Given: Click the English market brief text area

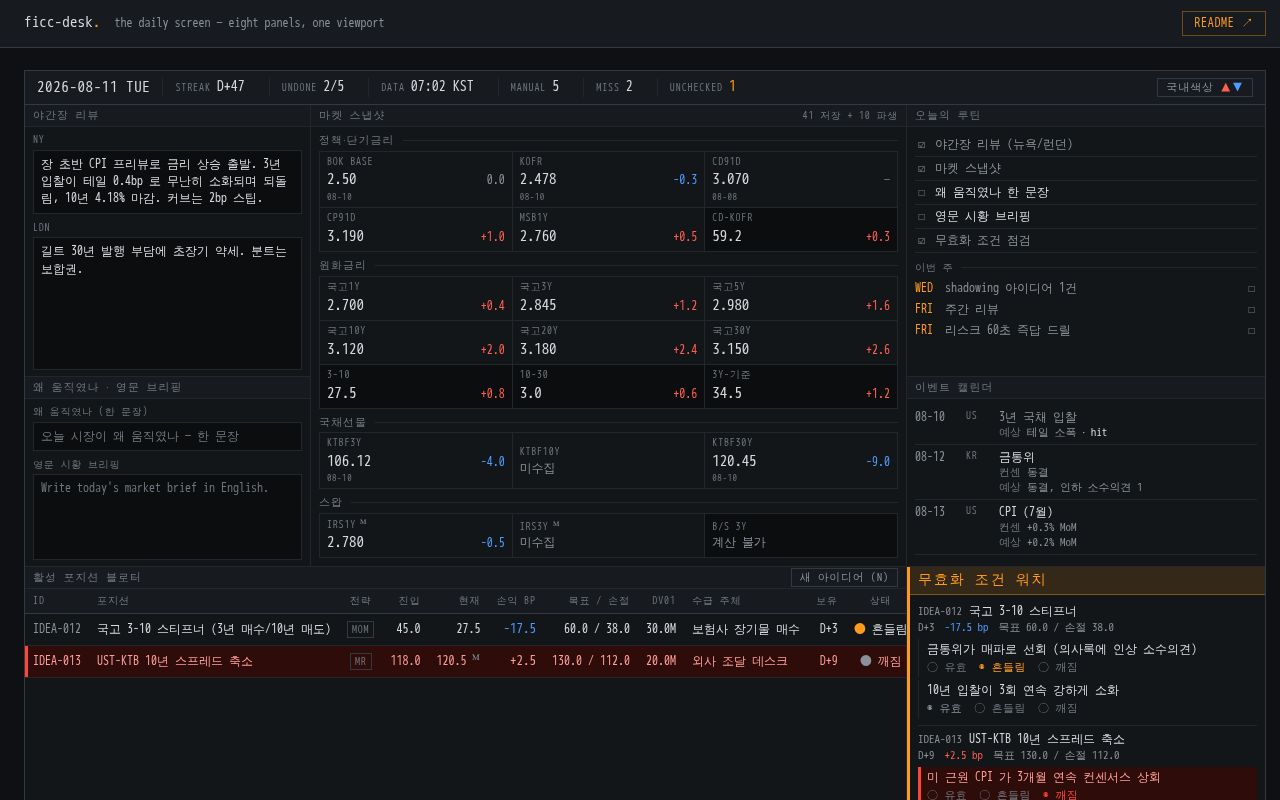Looking at the screenshot, I should coord(167,517).
